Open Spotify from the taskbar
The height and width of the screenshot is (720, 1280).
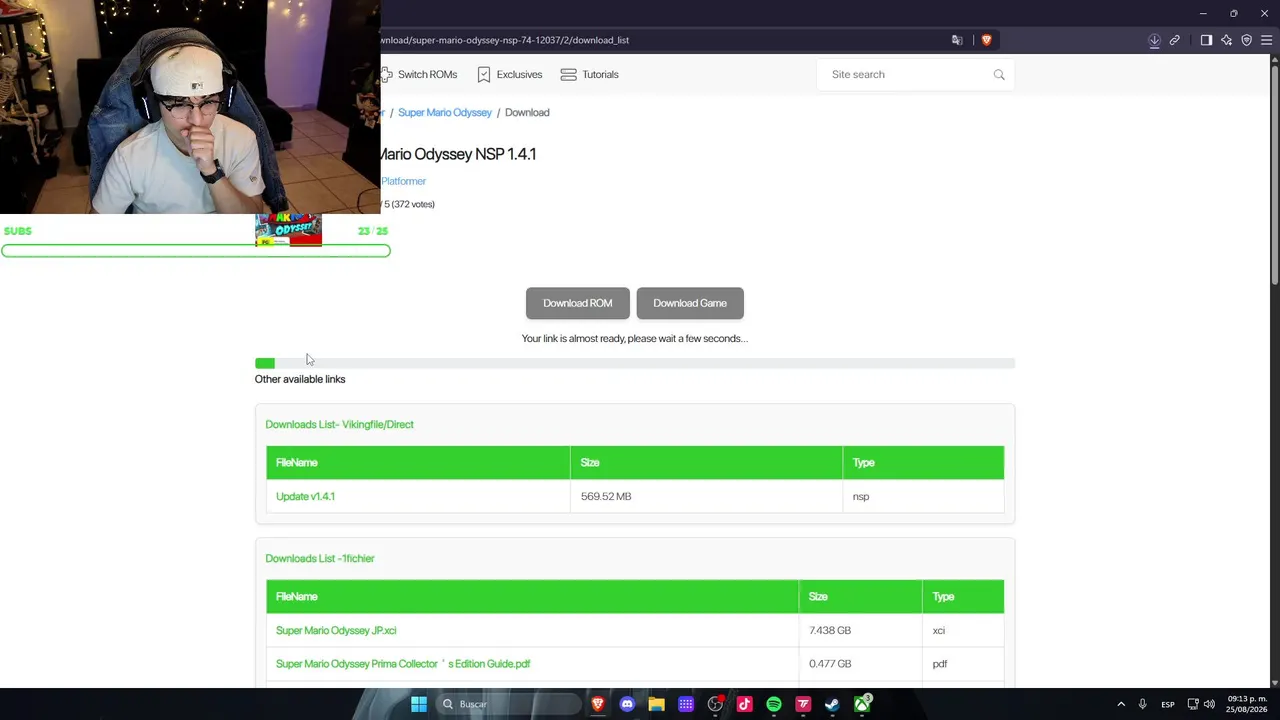click(x=774, y=704)
